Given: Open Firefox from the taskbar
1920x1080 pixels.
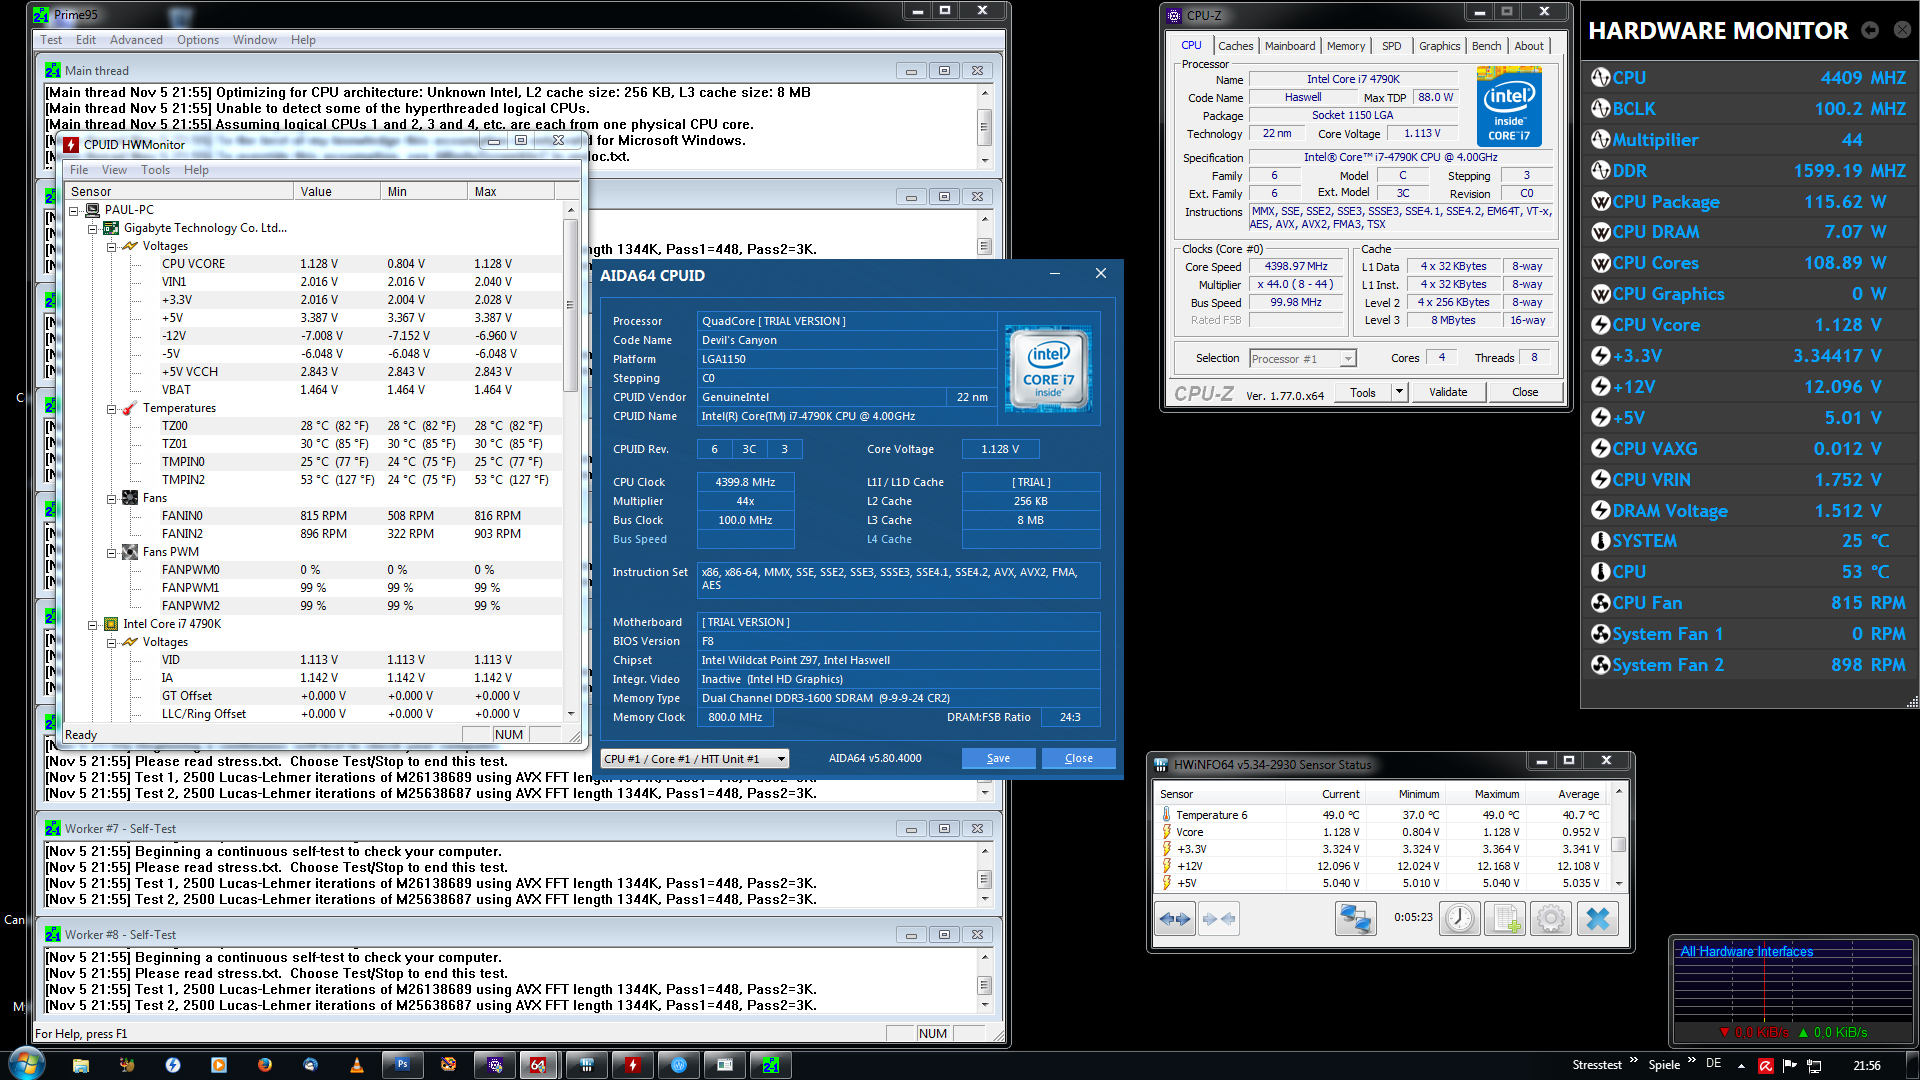Looking at the screenshot, I should point(264,1065).
